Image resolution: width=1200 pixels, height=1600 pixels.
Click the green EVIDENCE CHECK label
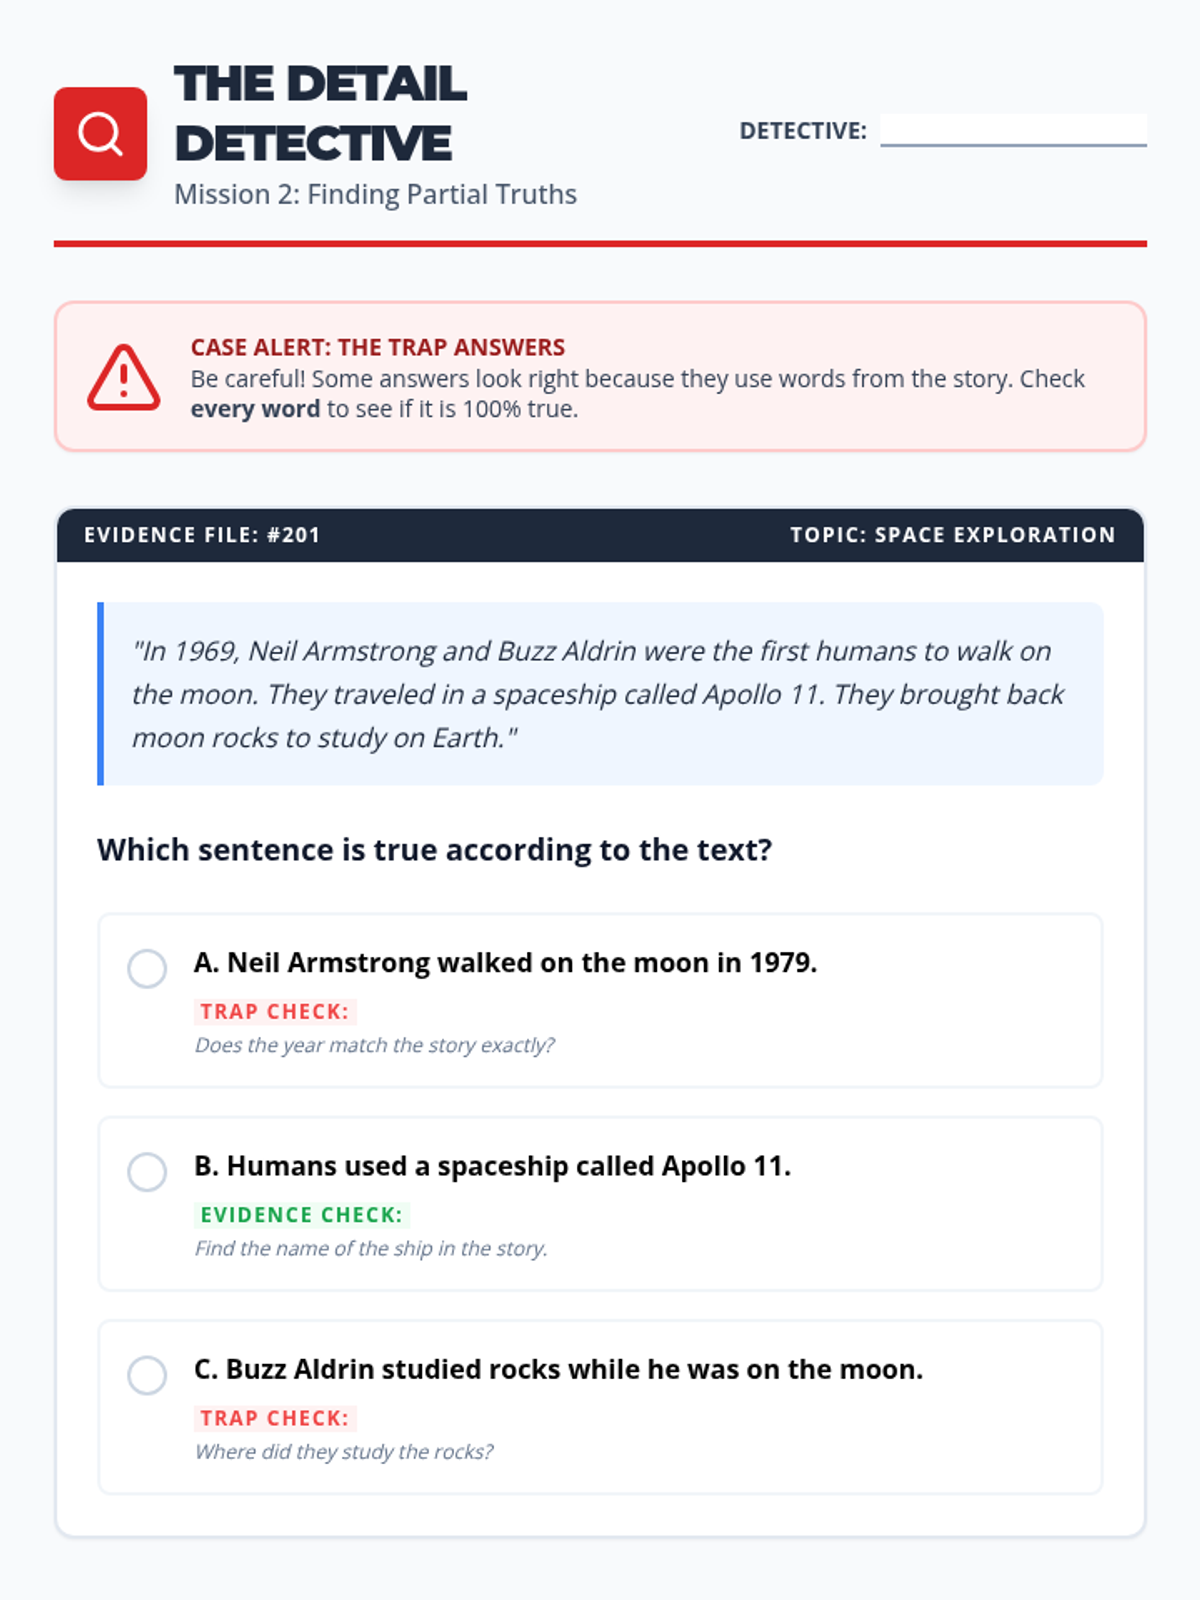(x=301, y=1215)
